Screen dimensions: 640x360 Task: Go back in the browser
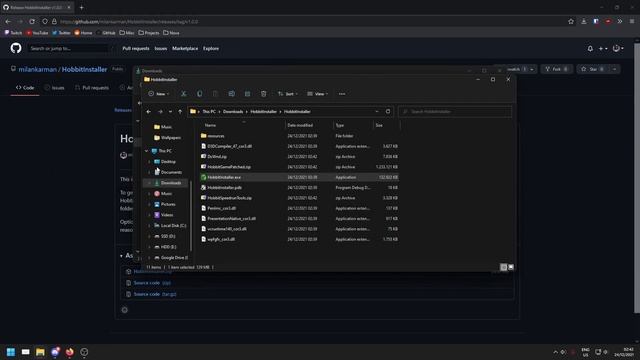tap(8, 21)
